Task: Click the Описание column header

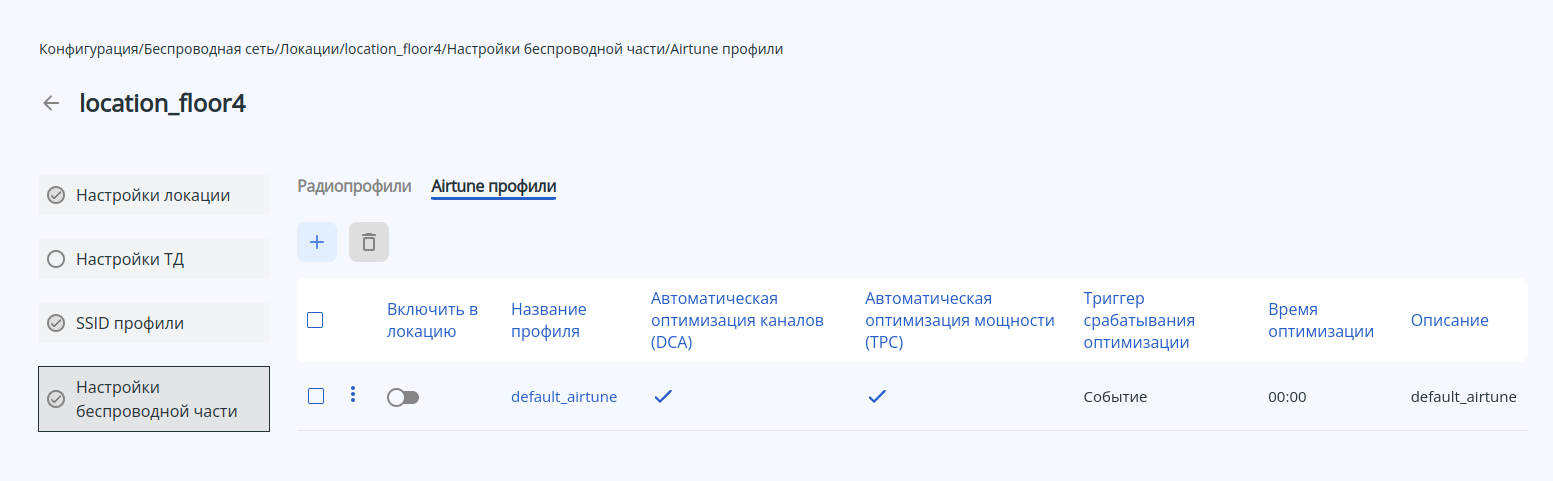Action: click(x=1449, y=320)
